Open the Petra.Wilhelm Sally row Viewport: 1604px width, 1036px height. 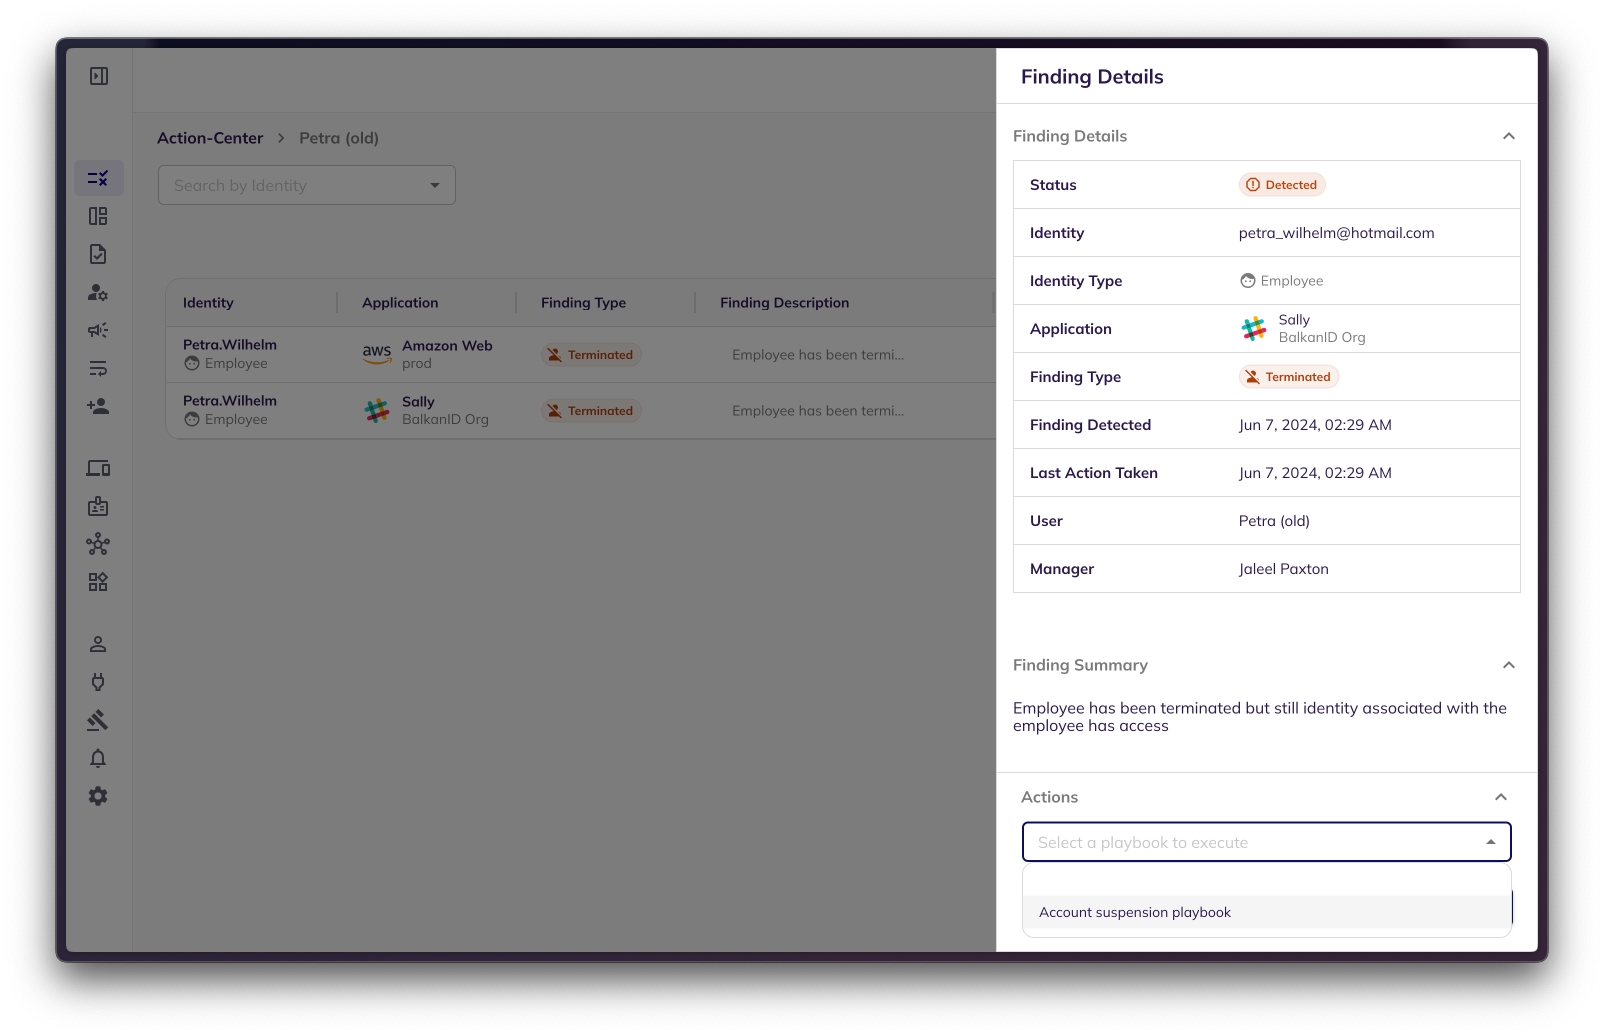tap(581, 410)
